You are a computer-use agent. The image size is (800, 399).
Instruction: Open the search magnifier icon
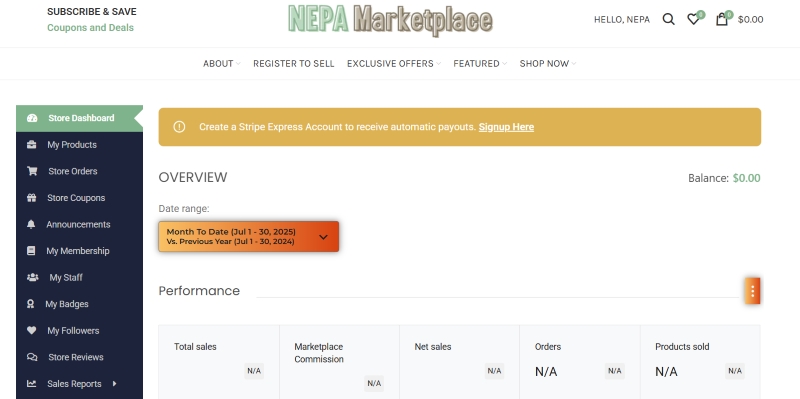click(x=668, y=19)
